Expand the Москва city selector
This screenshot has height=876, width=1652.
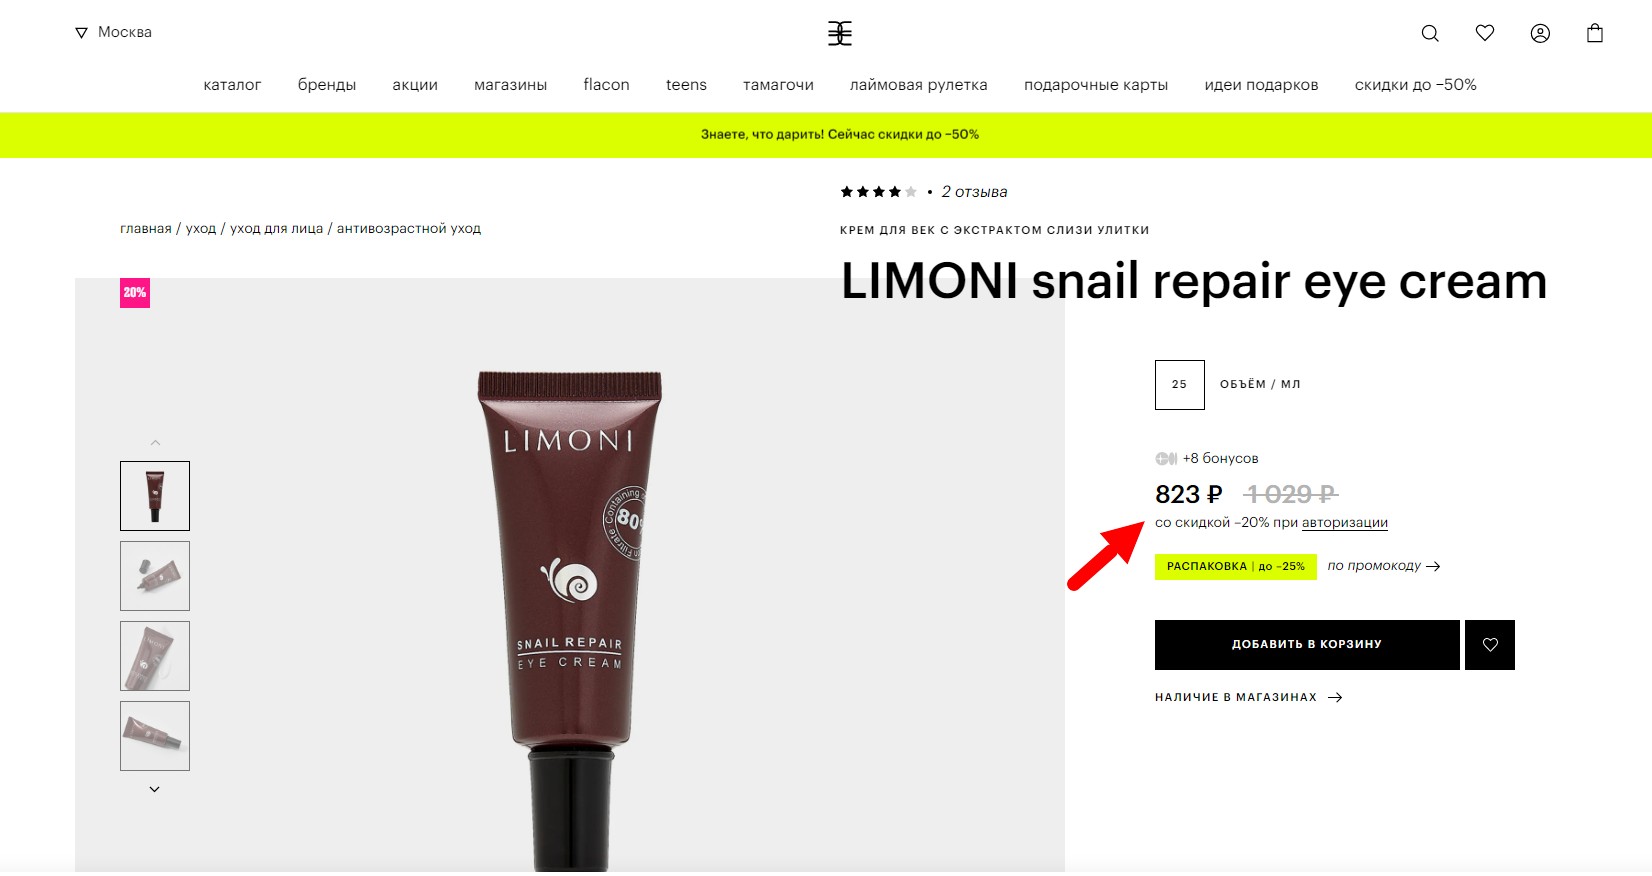coord(113,32)
